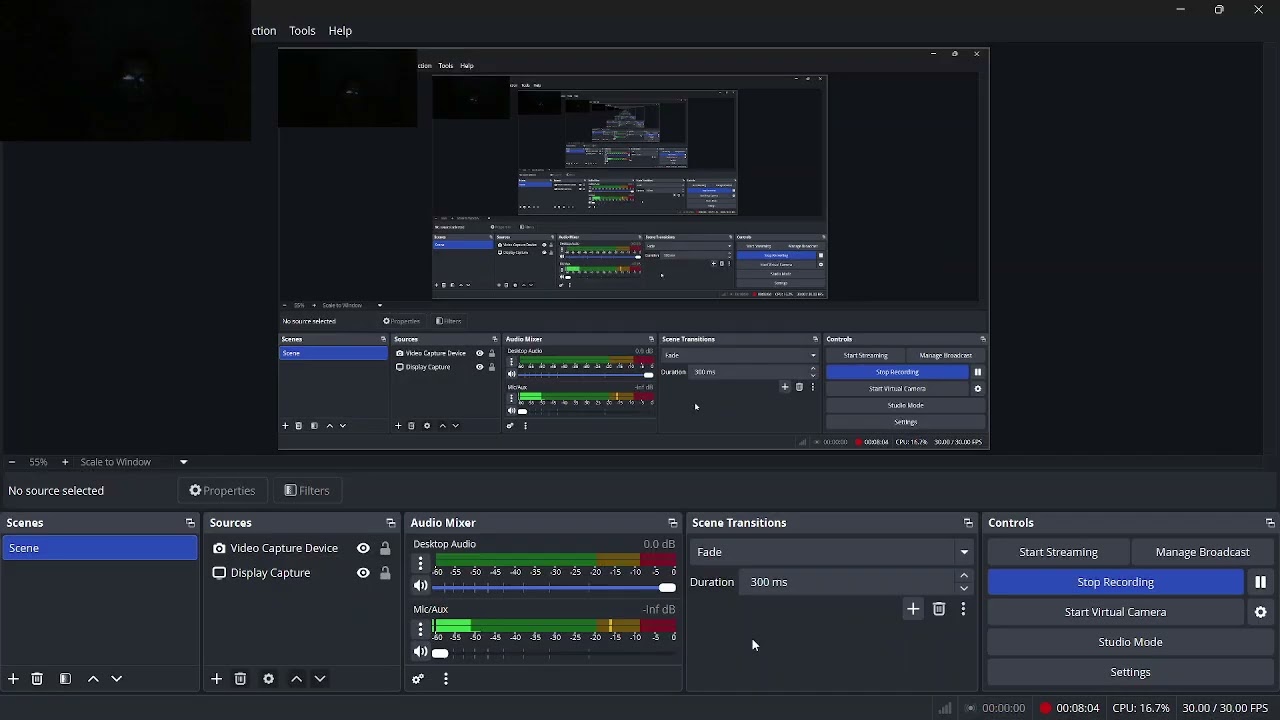
Task: Select the Scene item in Scenes list
Action: pyautogui.click(x=100, y=548)
